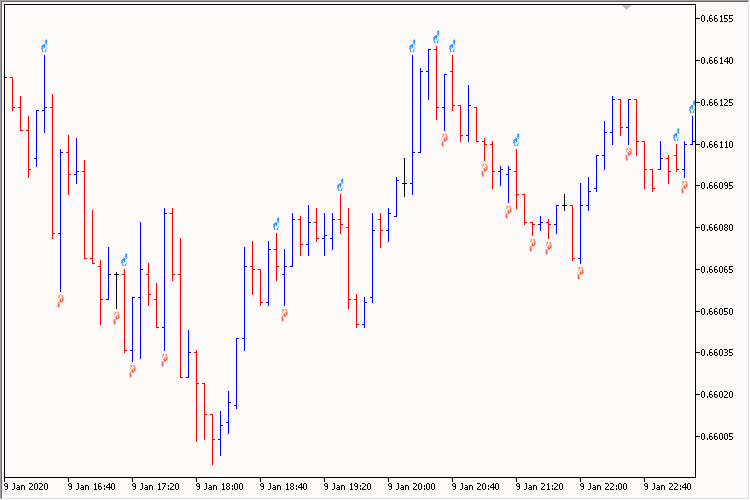Click red fractal marker below the 9 Jan 22:00 bar

point(580,273)
